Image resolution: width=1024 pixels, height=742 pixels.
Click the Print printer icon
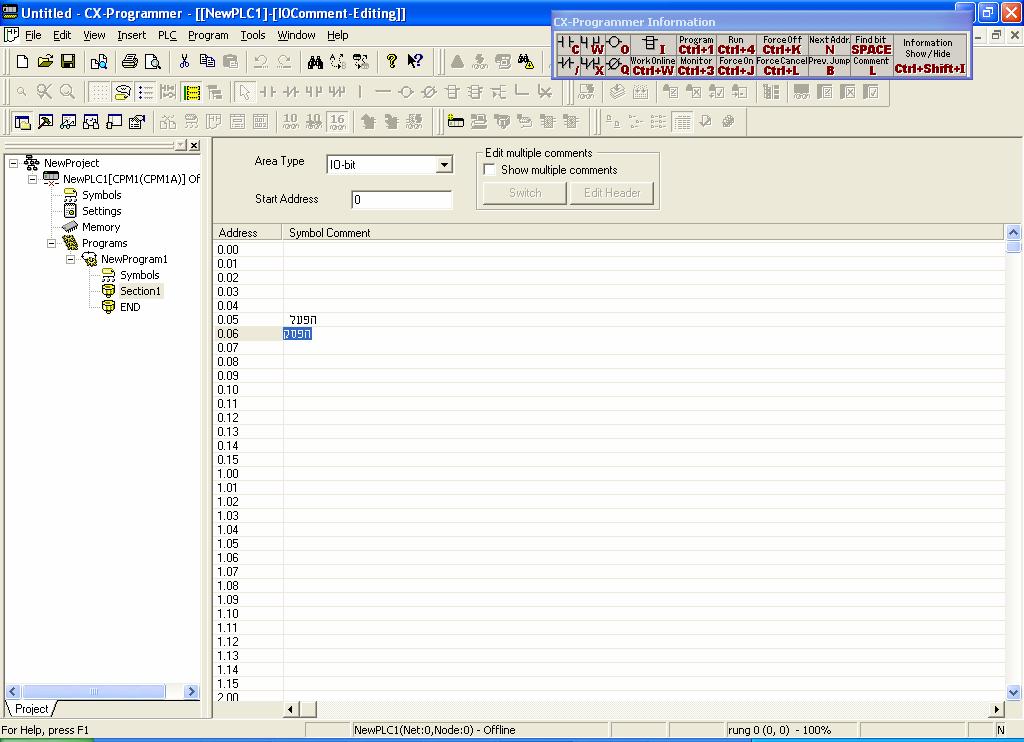130,61
